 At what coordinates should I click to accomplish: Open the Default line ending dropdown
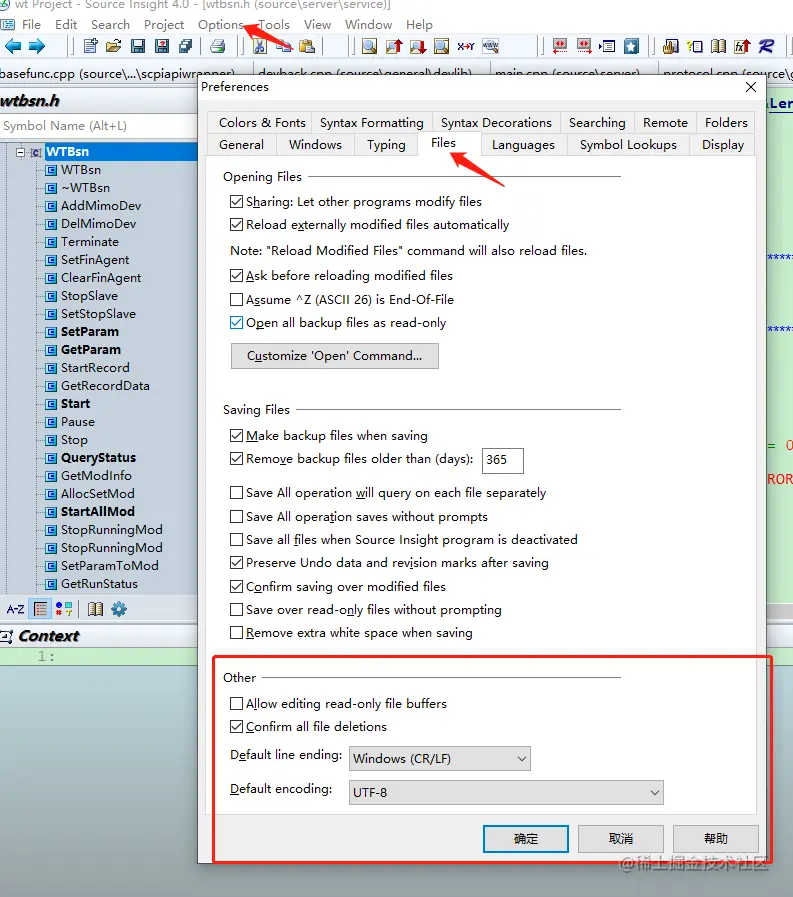point(439,759)
